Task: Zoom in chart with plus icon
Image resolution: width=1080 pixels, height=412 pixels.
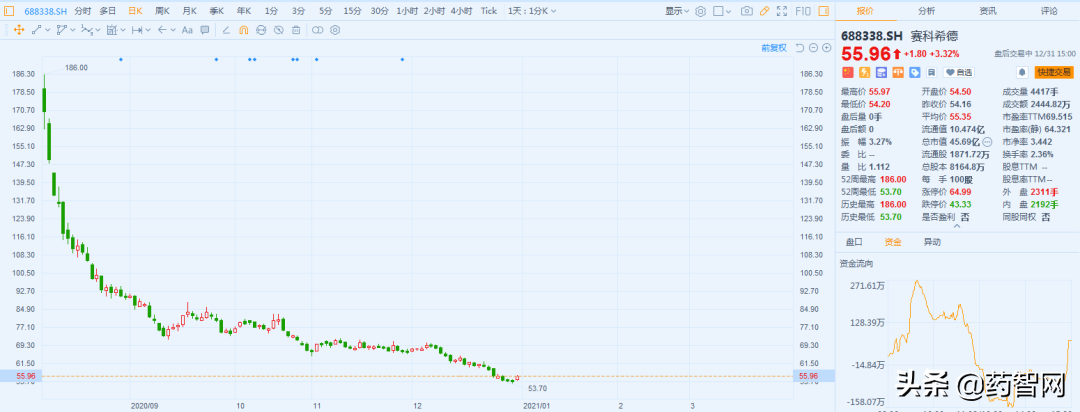Action: tap(827, 48)
